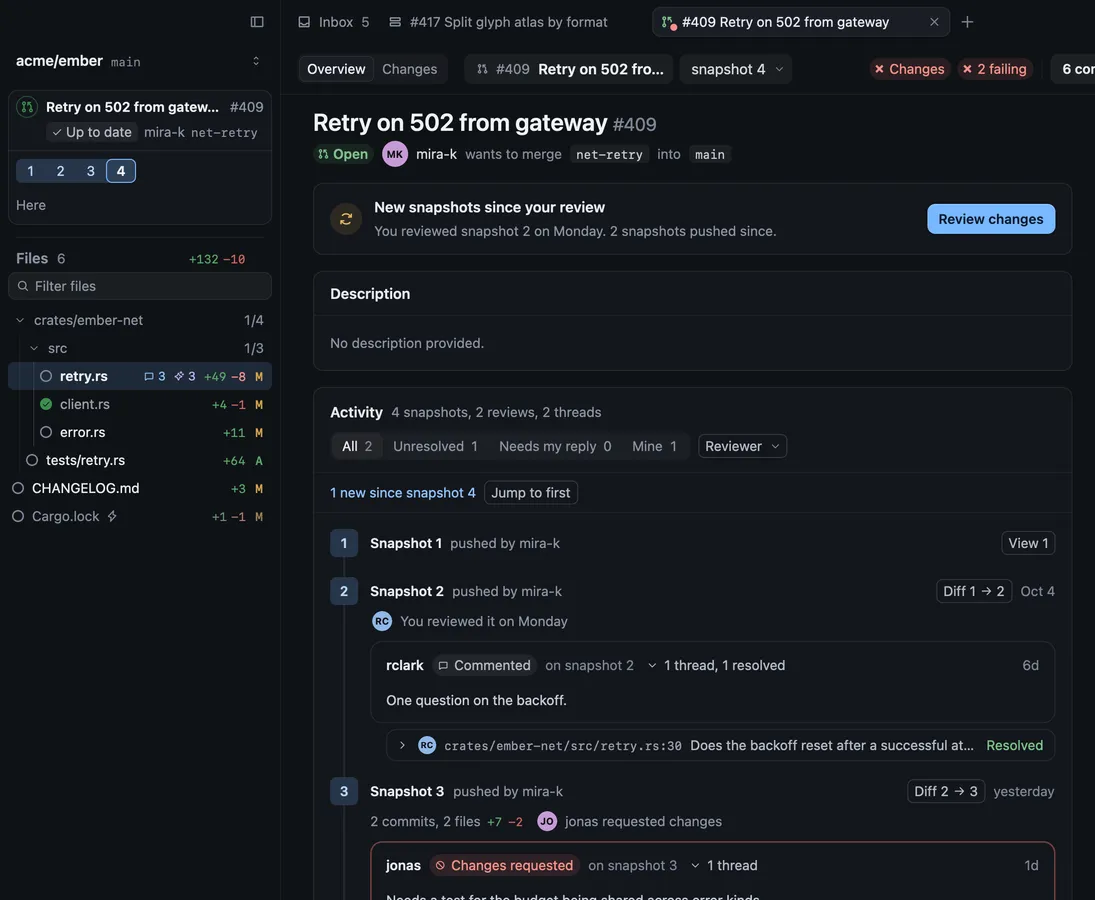Open client.rs file
This screenshot has width=1095, height=900.
click(x=84, y=404)
